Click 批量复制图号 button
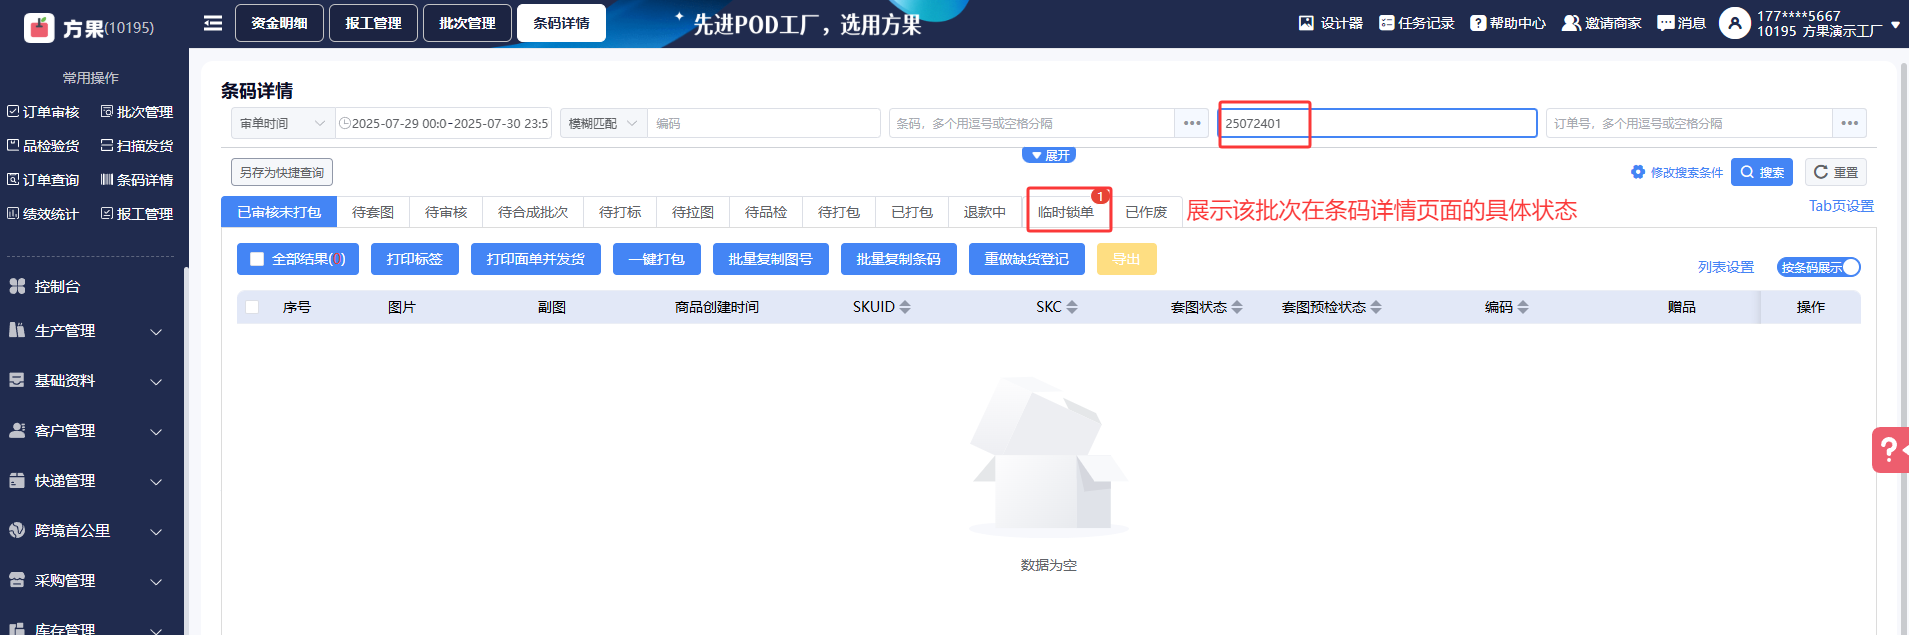The image size is (1909, 635). 771,259
